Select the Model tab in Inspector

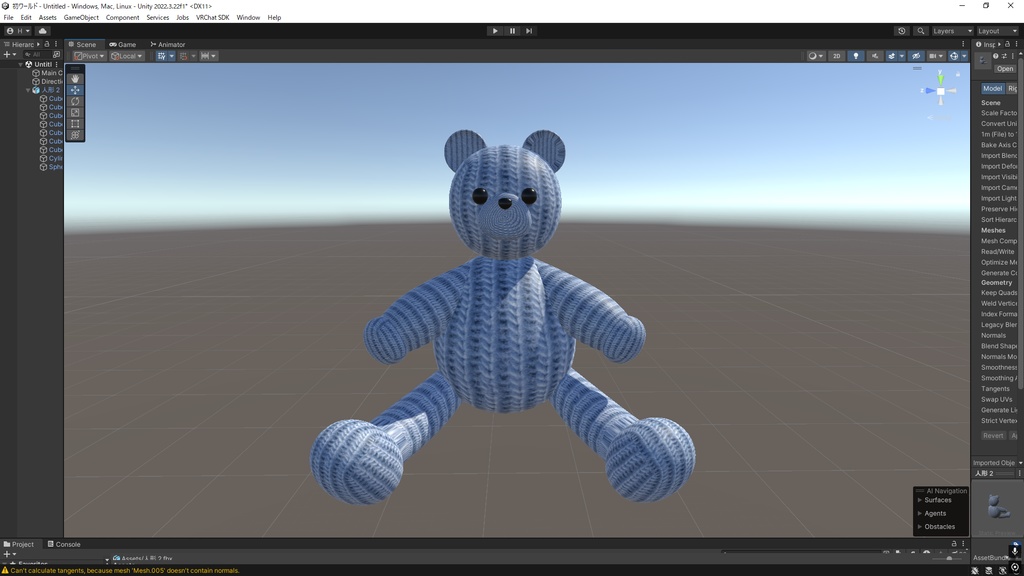992,88
